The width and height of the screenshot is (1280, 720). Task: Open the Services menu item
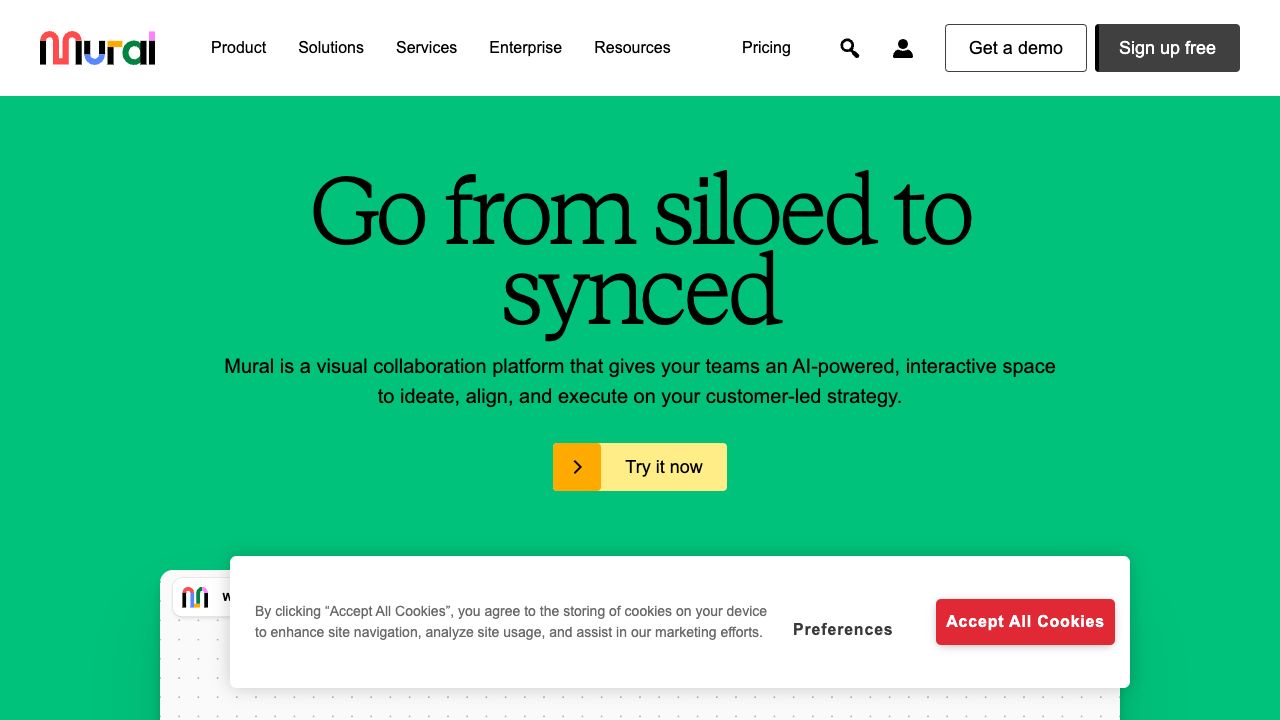[x=426, y=48]
